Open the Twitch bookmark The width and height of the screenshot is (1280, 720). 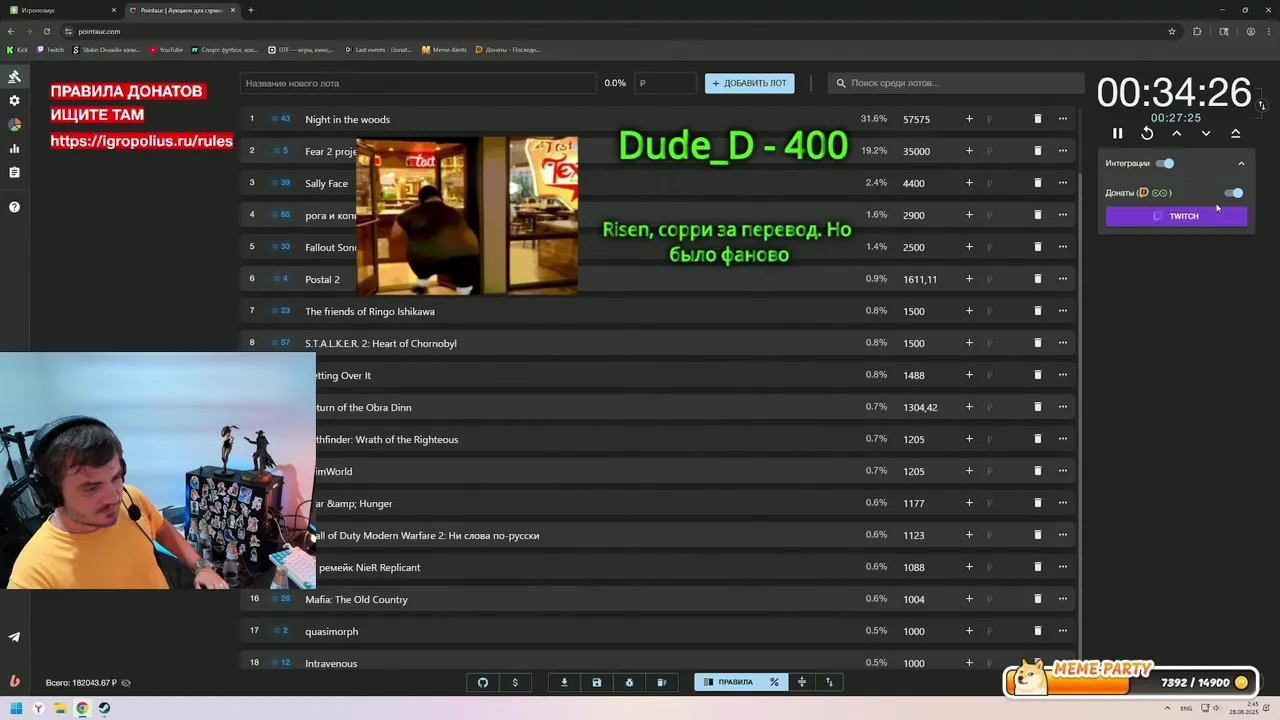pos(51,49)
